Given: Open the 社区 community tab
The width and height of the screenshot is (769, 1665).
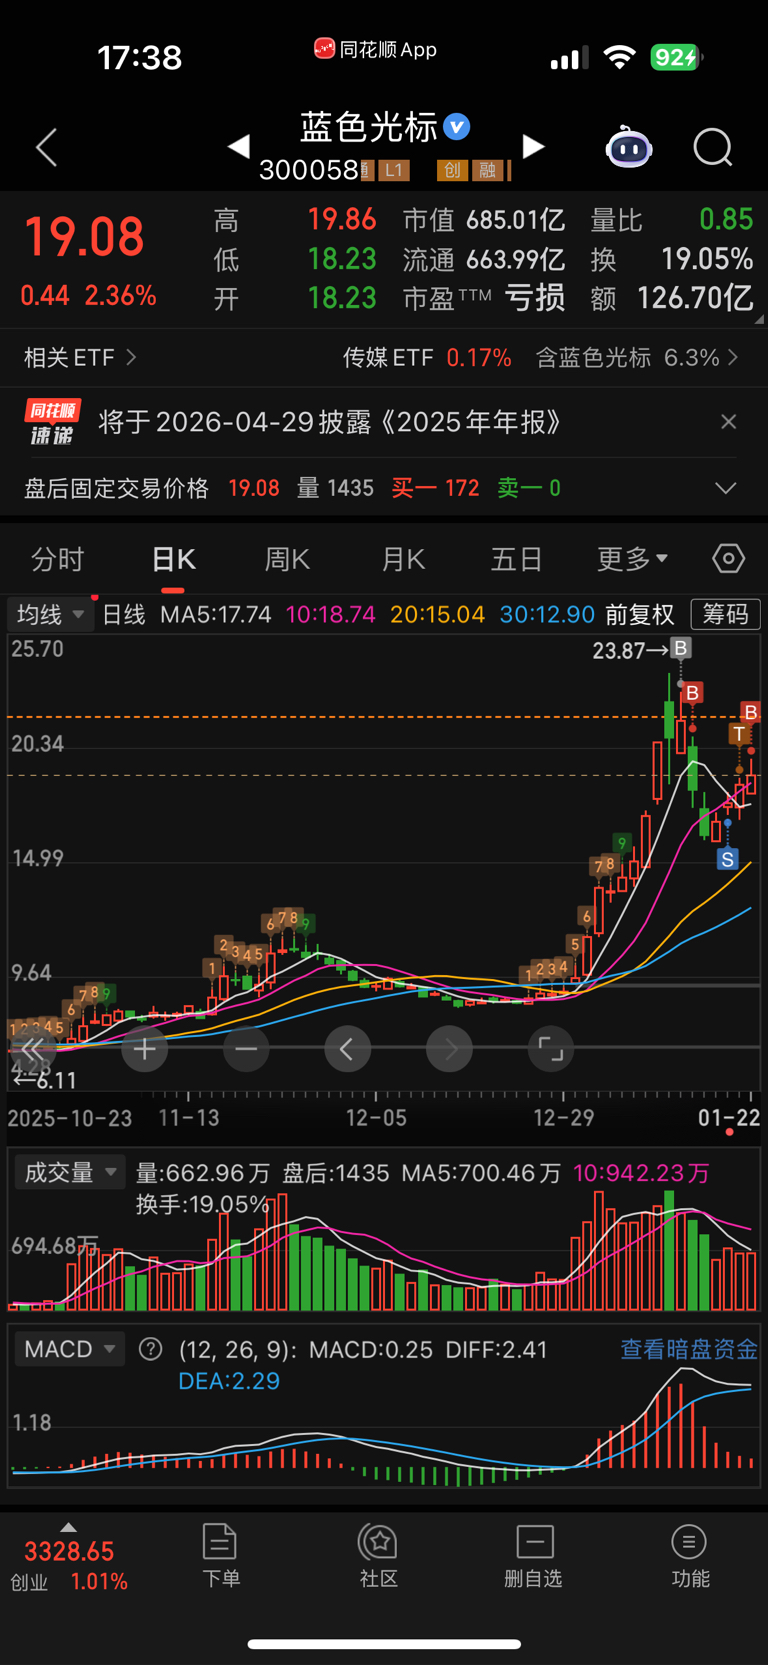Looking at the screenshot, I should 379,1557.
